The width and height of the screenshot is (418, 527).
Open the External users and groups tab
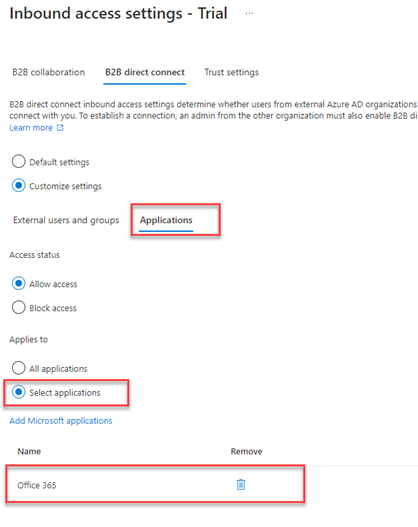[x=66, y=220]
